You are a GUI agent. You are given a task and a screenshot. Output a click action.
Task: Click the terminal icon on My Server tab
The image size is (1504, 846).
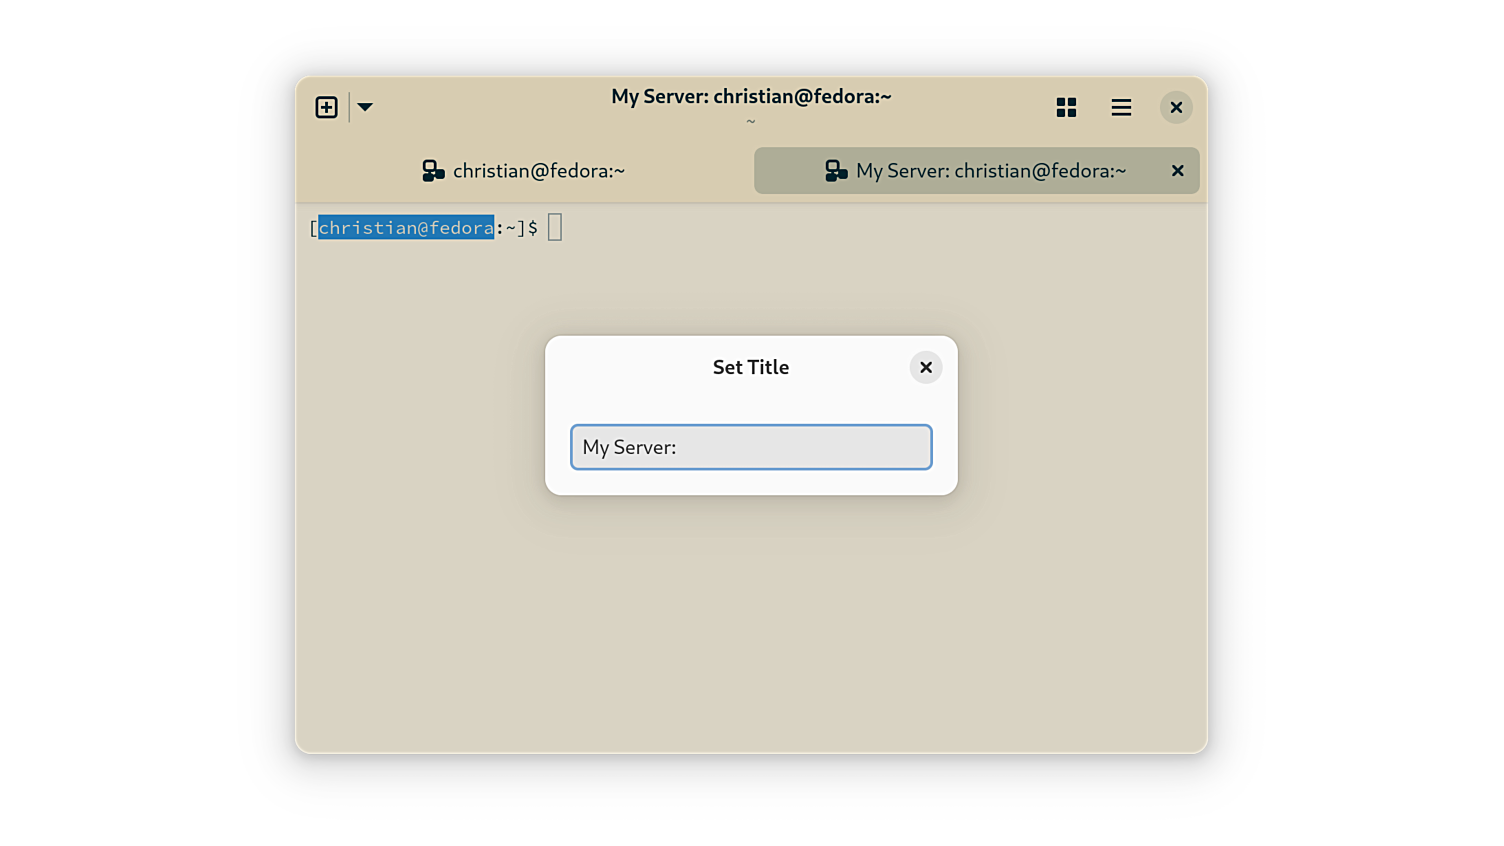[836, 171]
